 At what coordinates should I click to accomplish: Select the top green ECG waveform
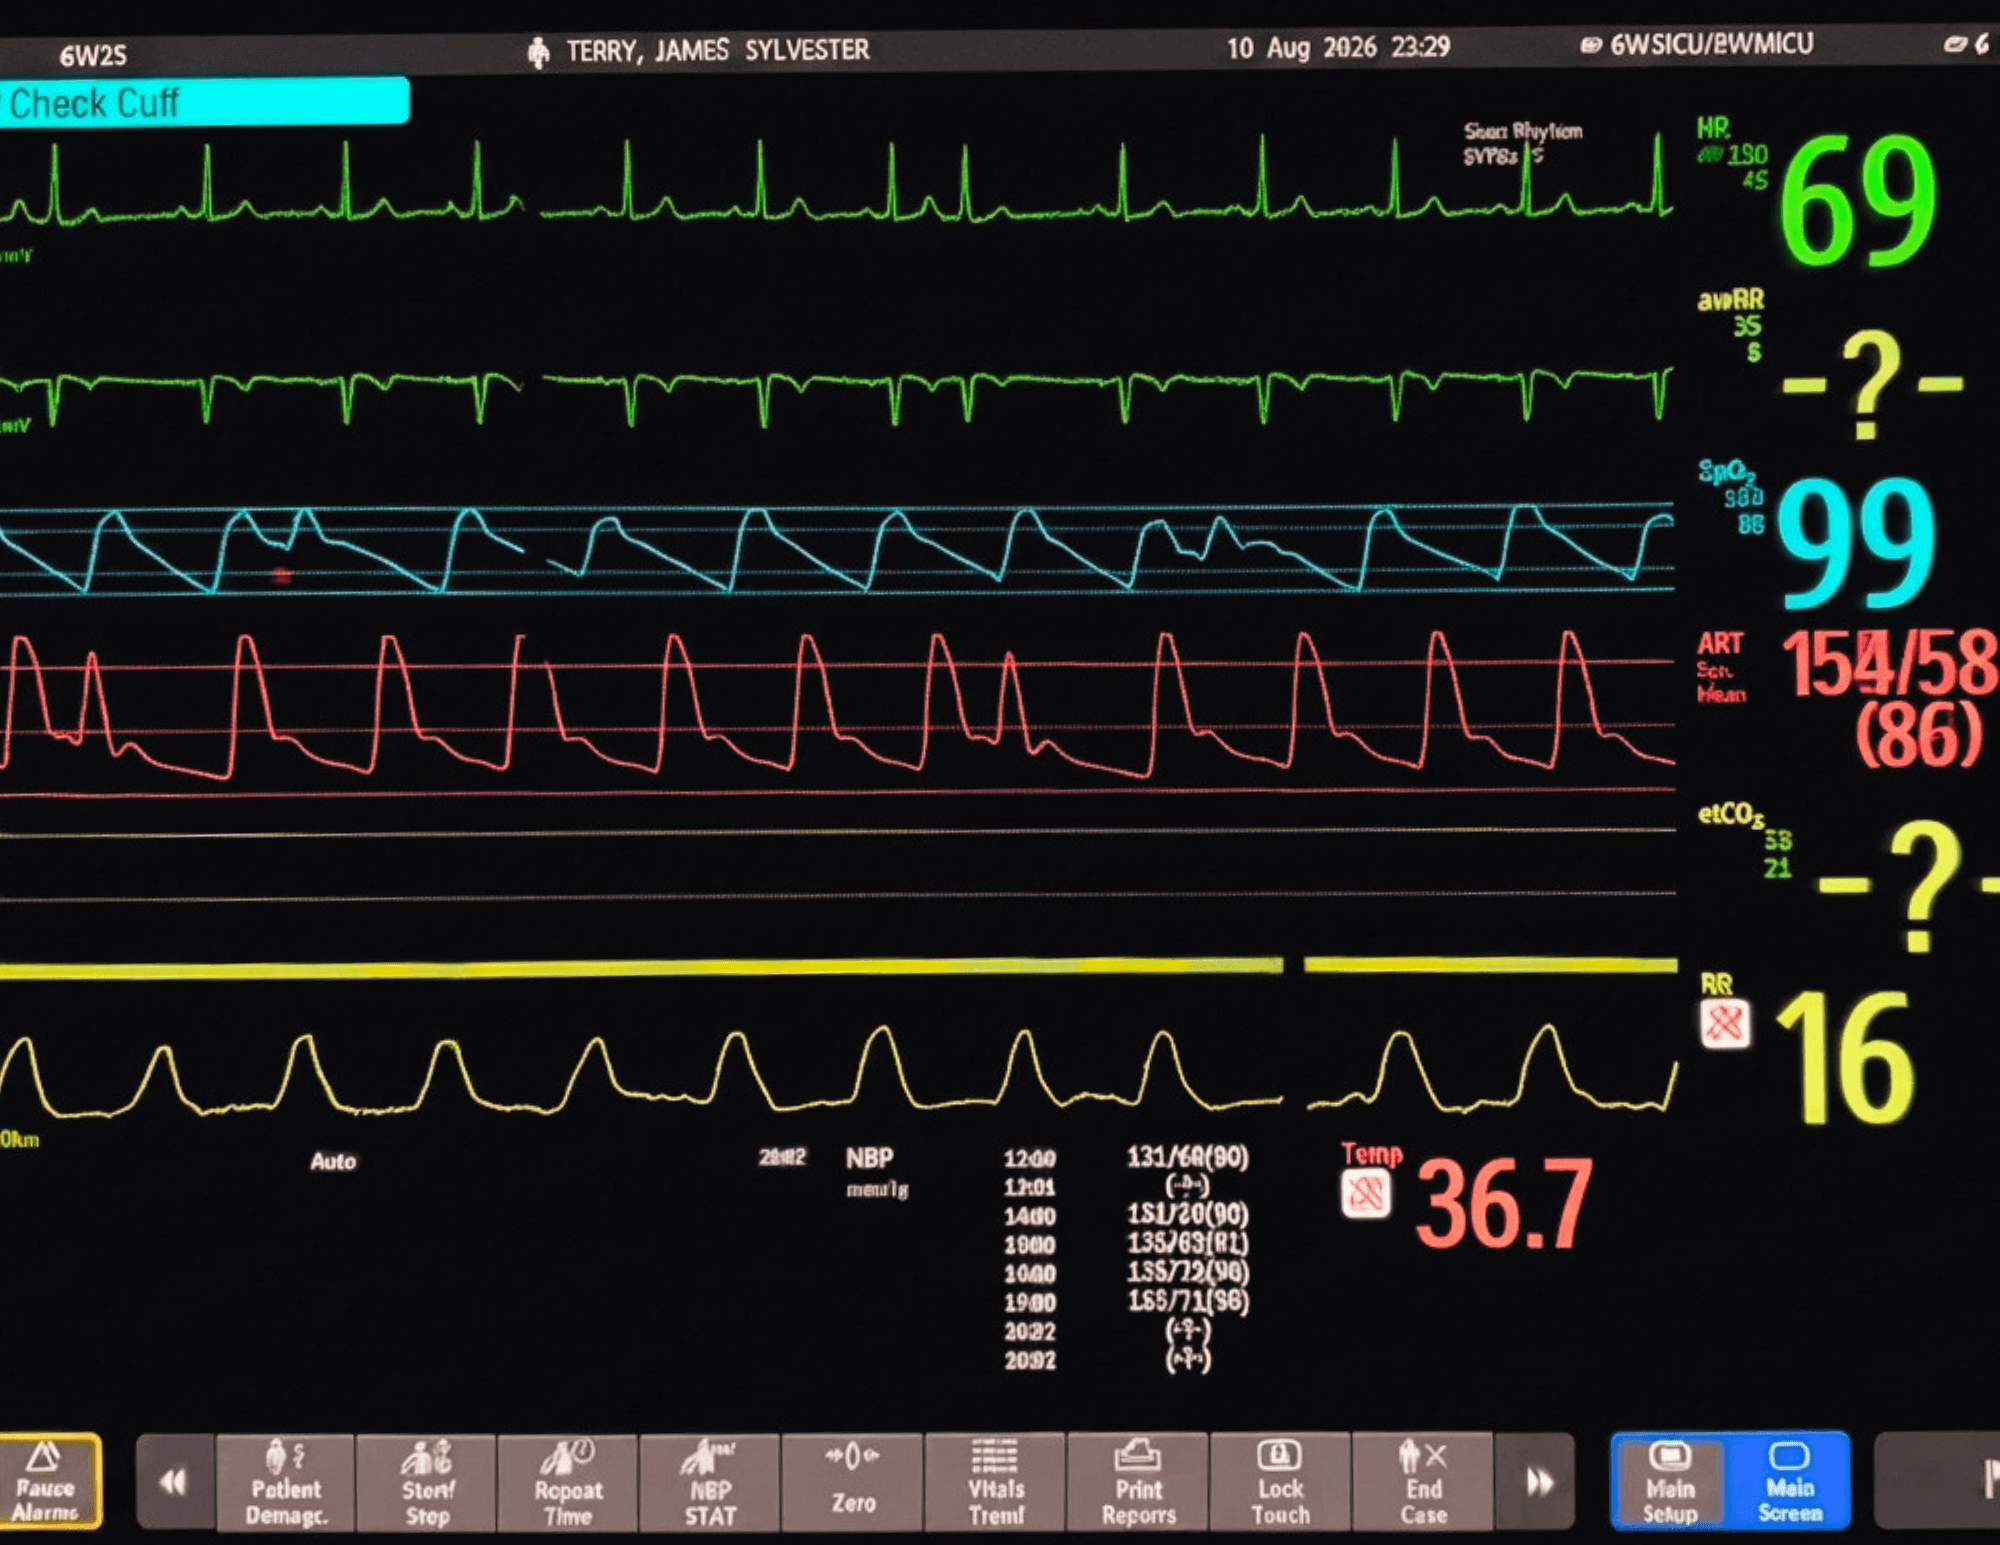(x=838, y=180)
